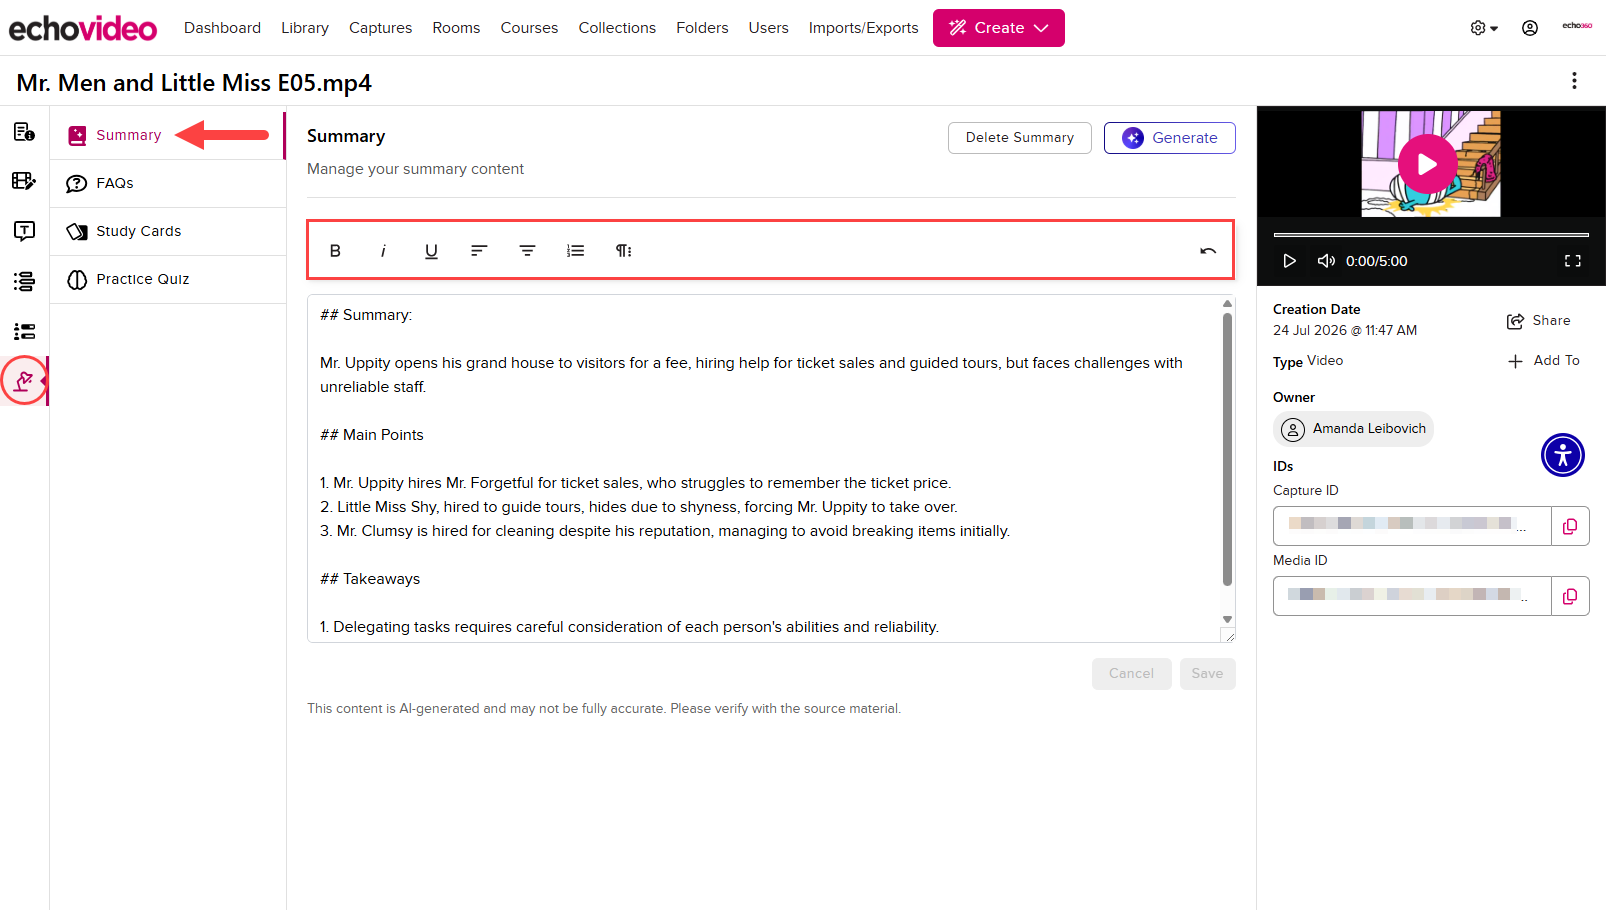Open the Courses page
1606x910 pixels.
[529, 28]
